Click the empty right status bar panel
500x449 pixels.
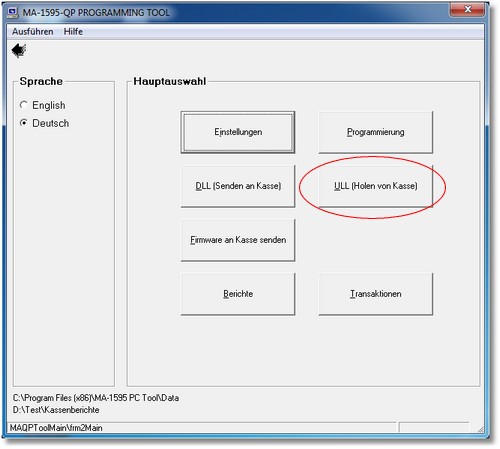point(434,428)
